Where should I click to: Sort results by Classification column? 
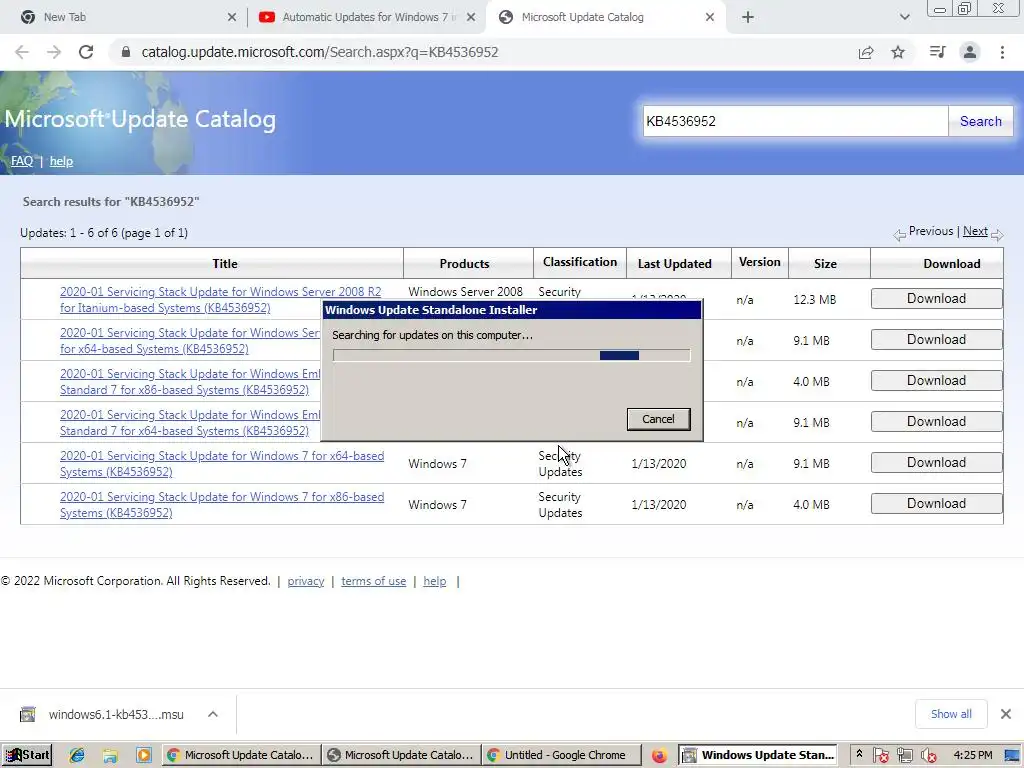tap(580, 262)
